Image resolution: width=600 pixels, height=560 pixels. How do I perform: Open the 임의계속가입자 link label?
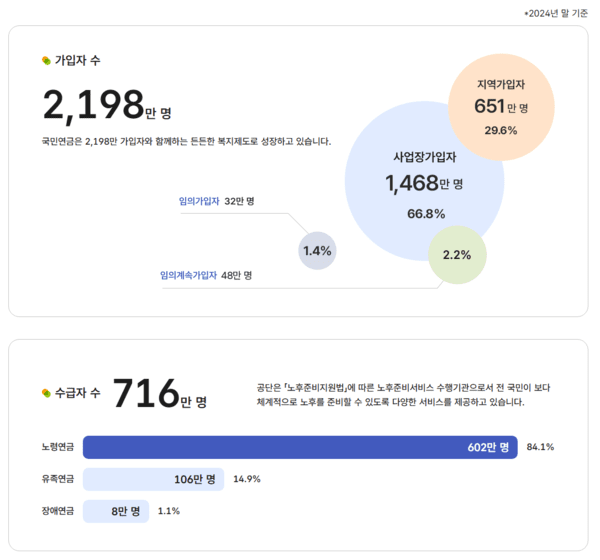(188, 275)
